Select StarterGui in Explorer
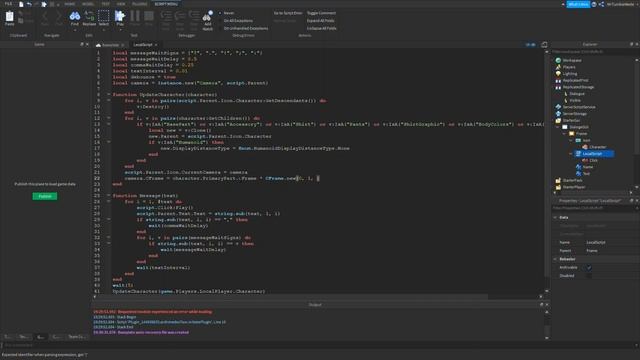The image size is (640, 360). [571, 120]
